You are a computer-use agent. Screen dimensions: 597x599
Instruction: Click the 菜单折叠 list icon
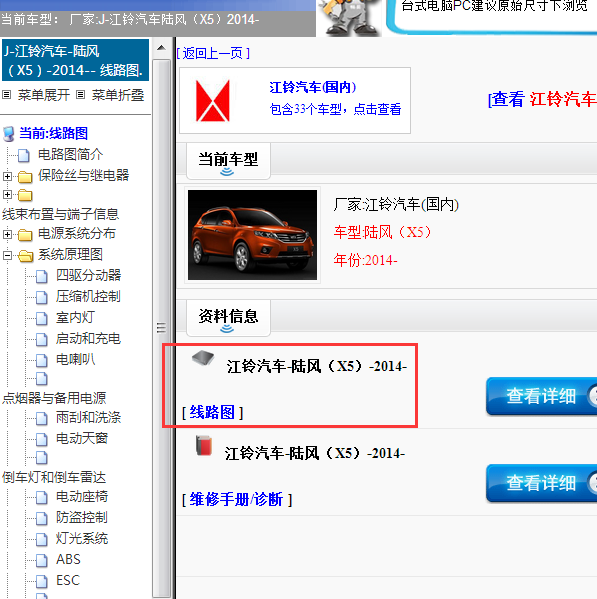tap(80, 94)
